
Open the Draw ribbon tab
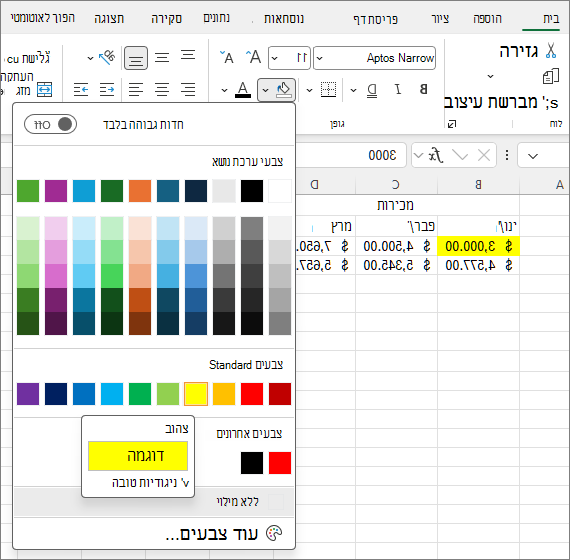coord(440,18)
